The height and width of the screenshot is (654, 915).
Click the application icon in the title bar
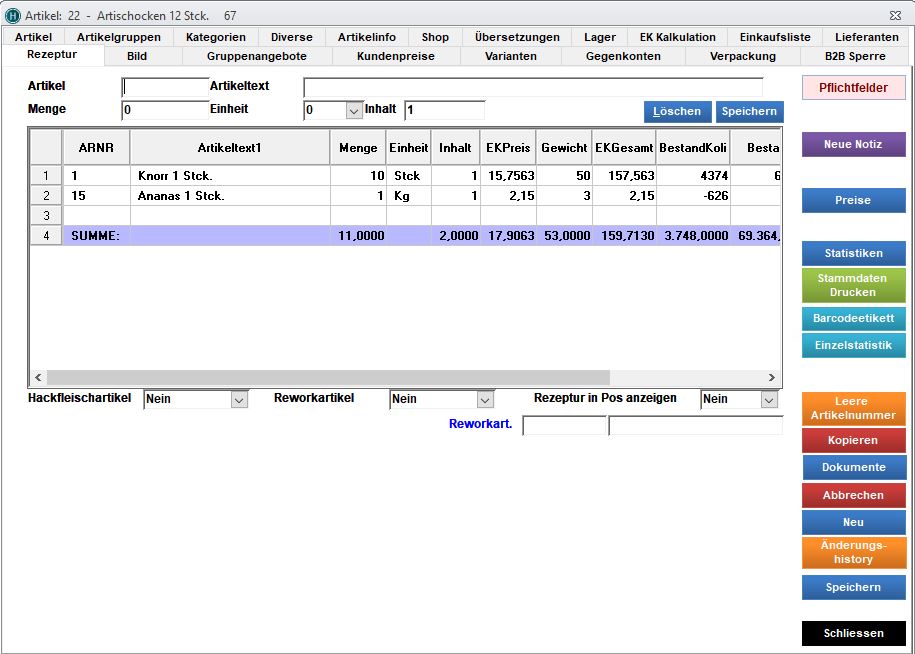point(13,15)
